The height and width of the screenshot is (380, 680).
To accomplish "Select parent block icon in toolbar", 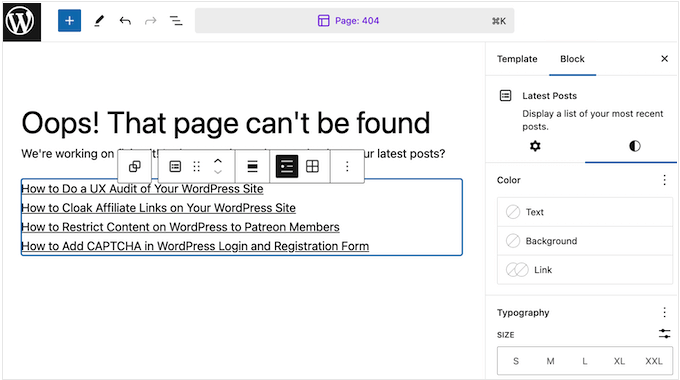I will click(135, 166).
